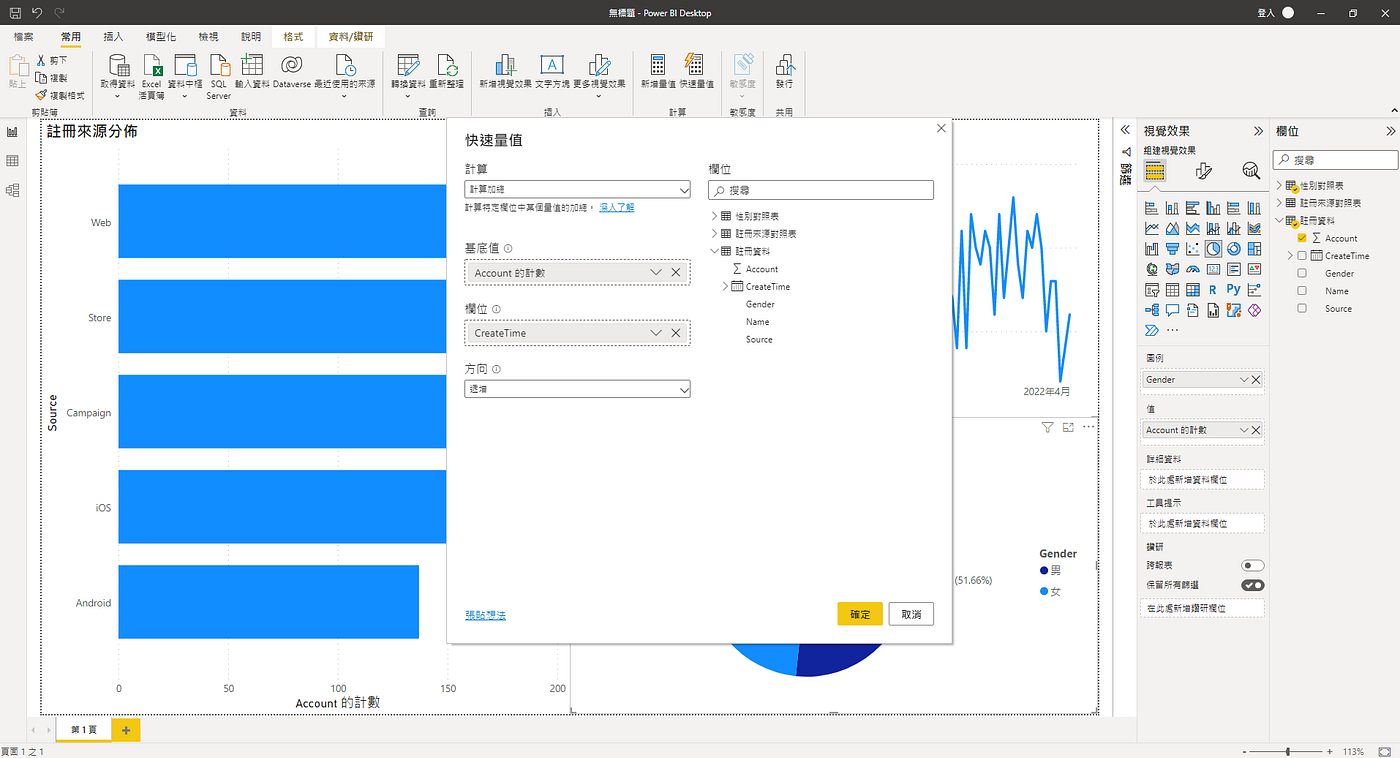
Task: Check the Source field checkbox
Action: click(1302, 308)
